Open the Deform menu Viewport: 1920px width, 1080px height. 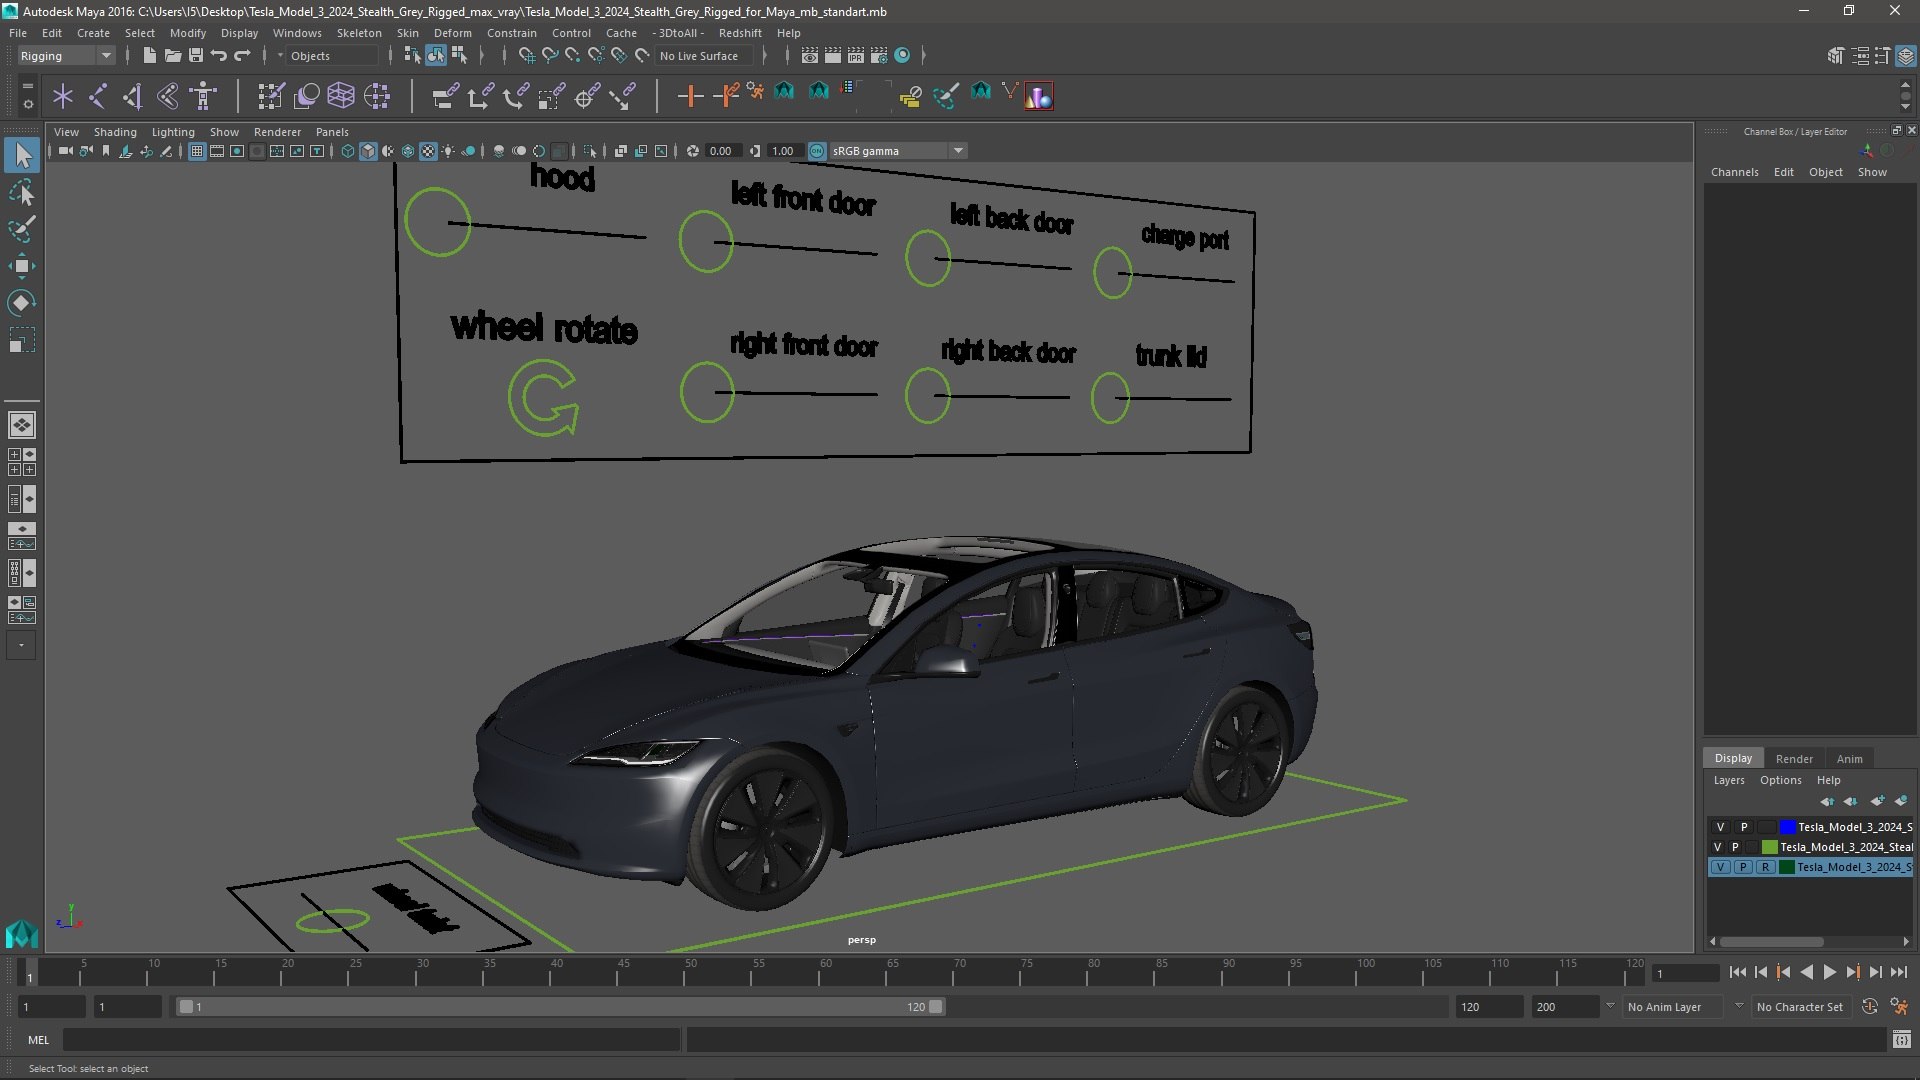tap(452, 33)
